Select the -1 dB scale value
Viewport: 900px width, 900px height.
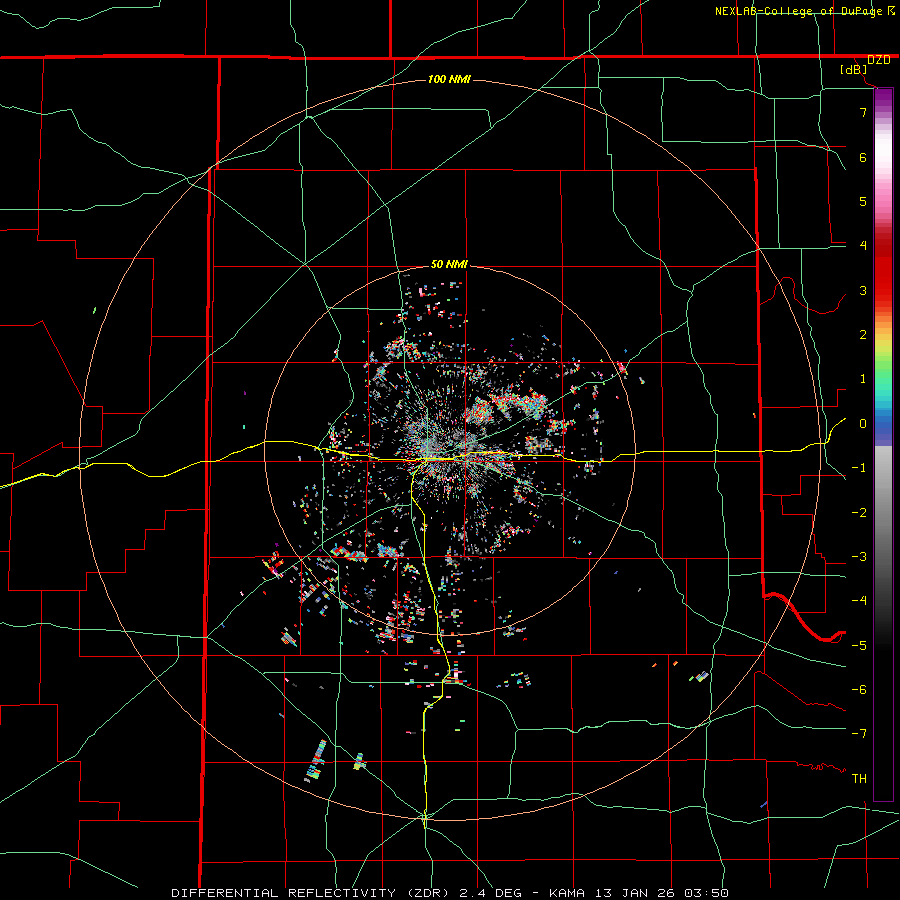tap(859, 468)
